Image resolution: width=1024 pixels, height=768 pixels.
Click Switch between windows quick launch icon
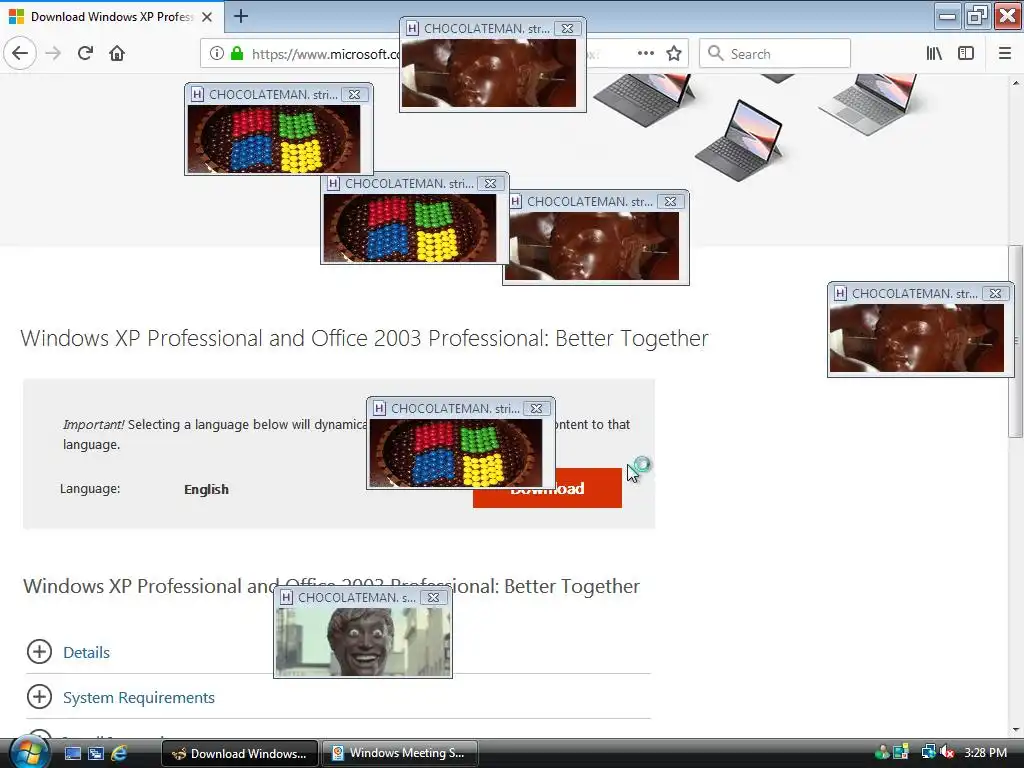(96, 753)
